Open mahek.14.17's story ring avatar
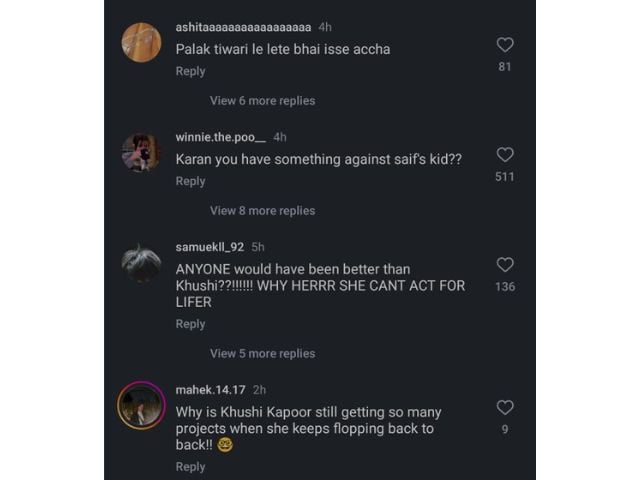 [x=141, y=405]
